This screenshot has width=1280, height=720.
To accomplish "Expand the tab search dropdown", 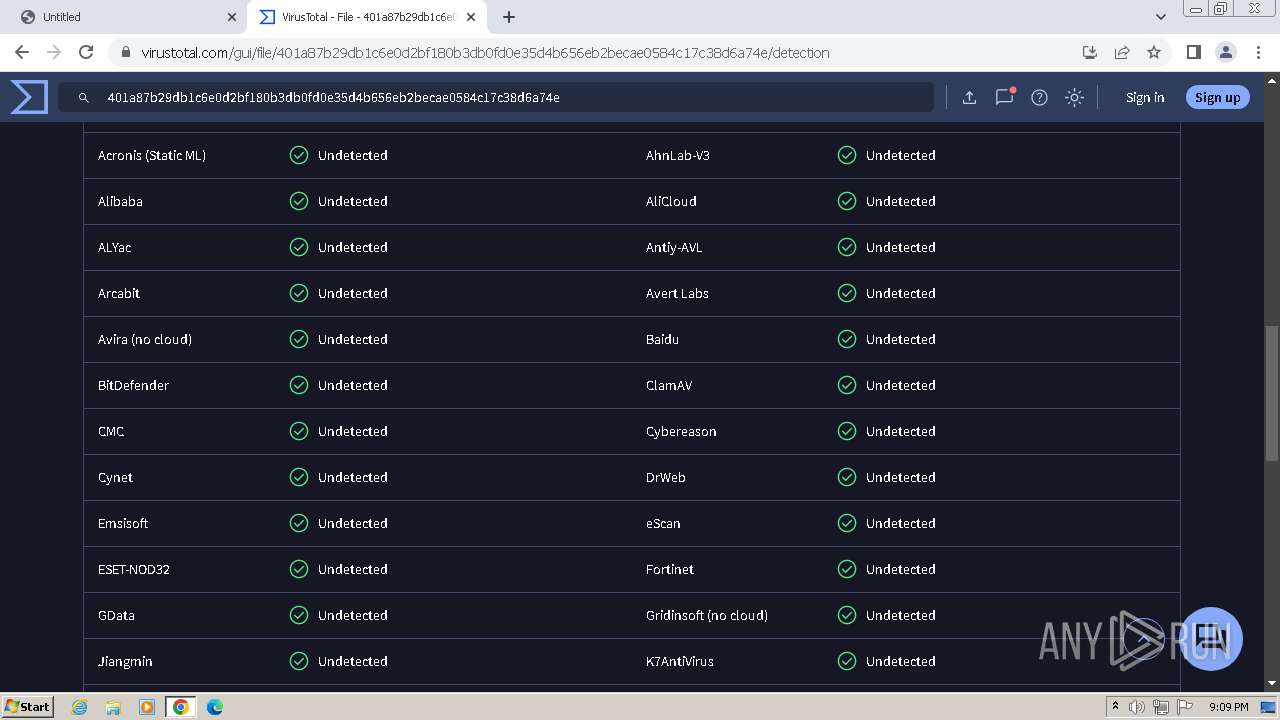I will coord(1160,17).
